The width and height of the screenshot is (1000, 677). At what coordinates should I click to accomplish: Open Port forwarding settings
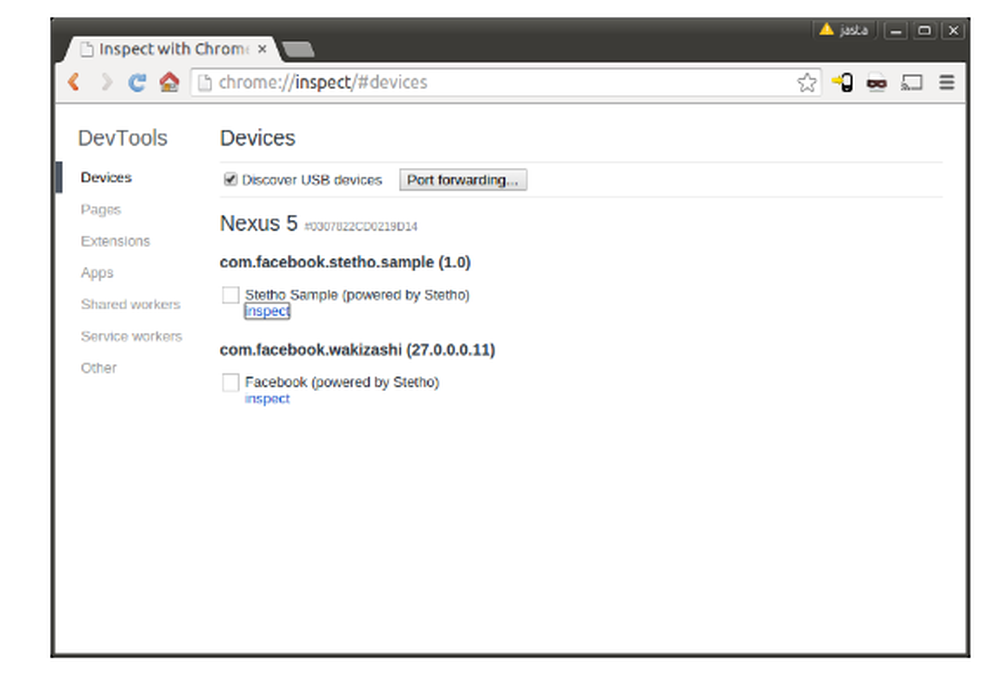pyautogui.click(x=463, y=180)
